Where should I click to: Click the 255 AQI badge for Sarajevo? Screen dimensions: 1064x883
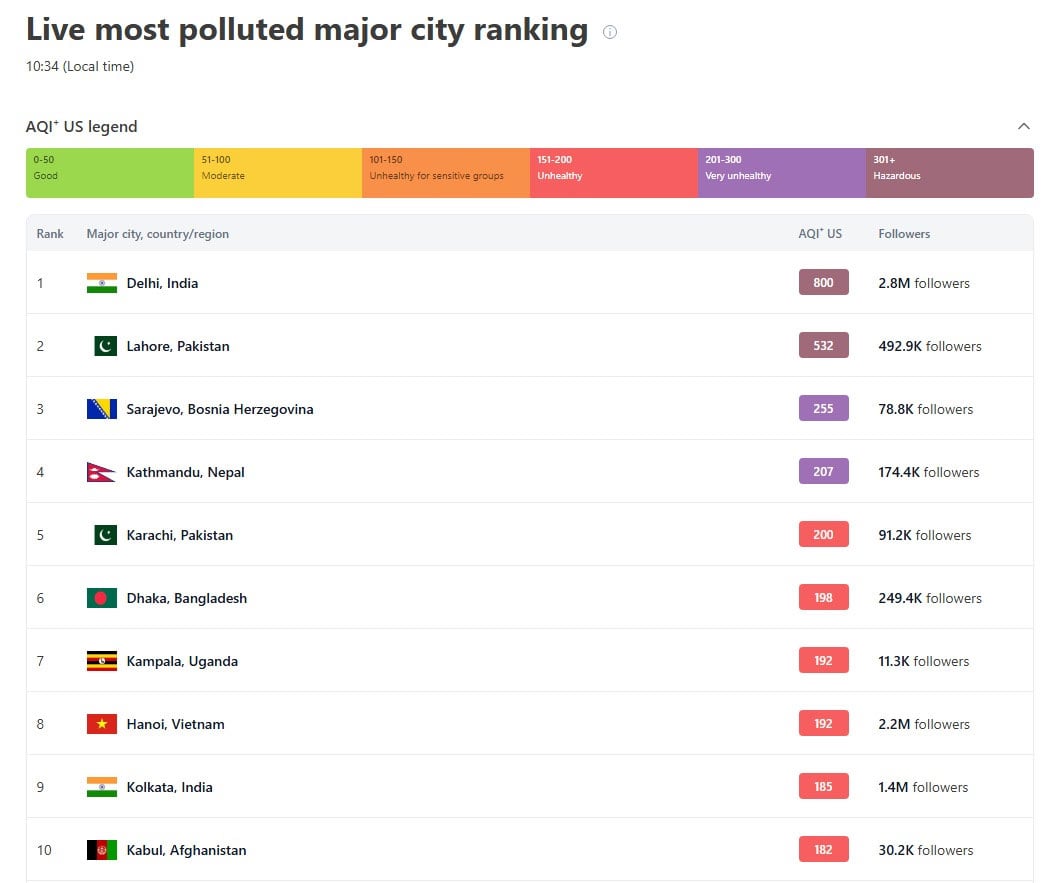pos(823,409)
